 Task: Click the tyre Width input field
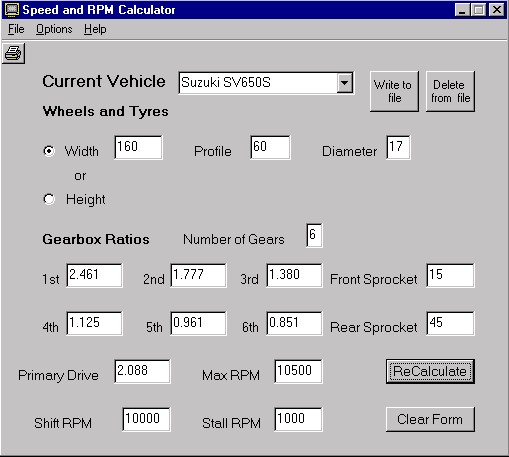[138, 147]
